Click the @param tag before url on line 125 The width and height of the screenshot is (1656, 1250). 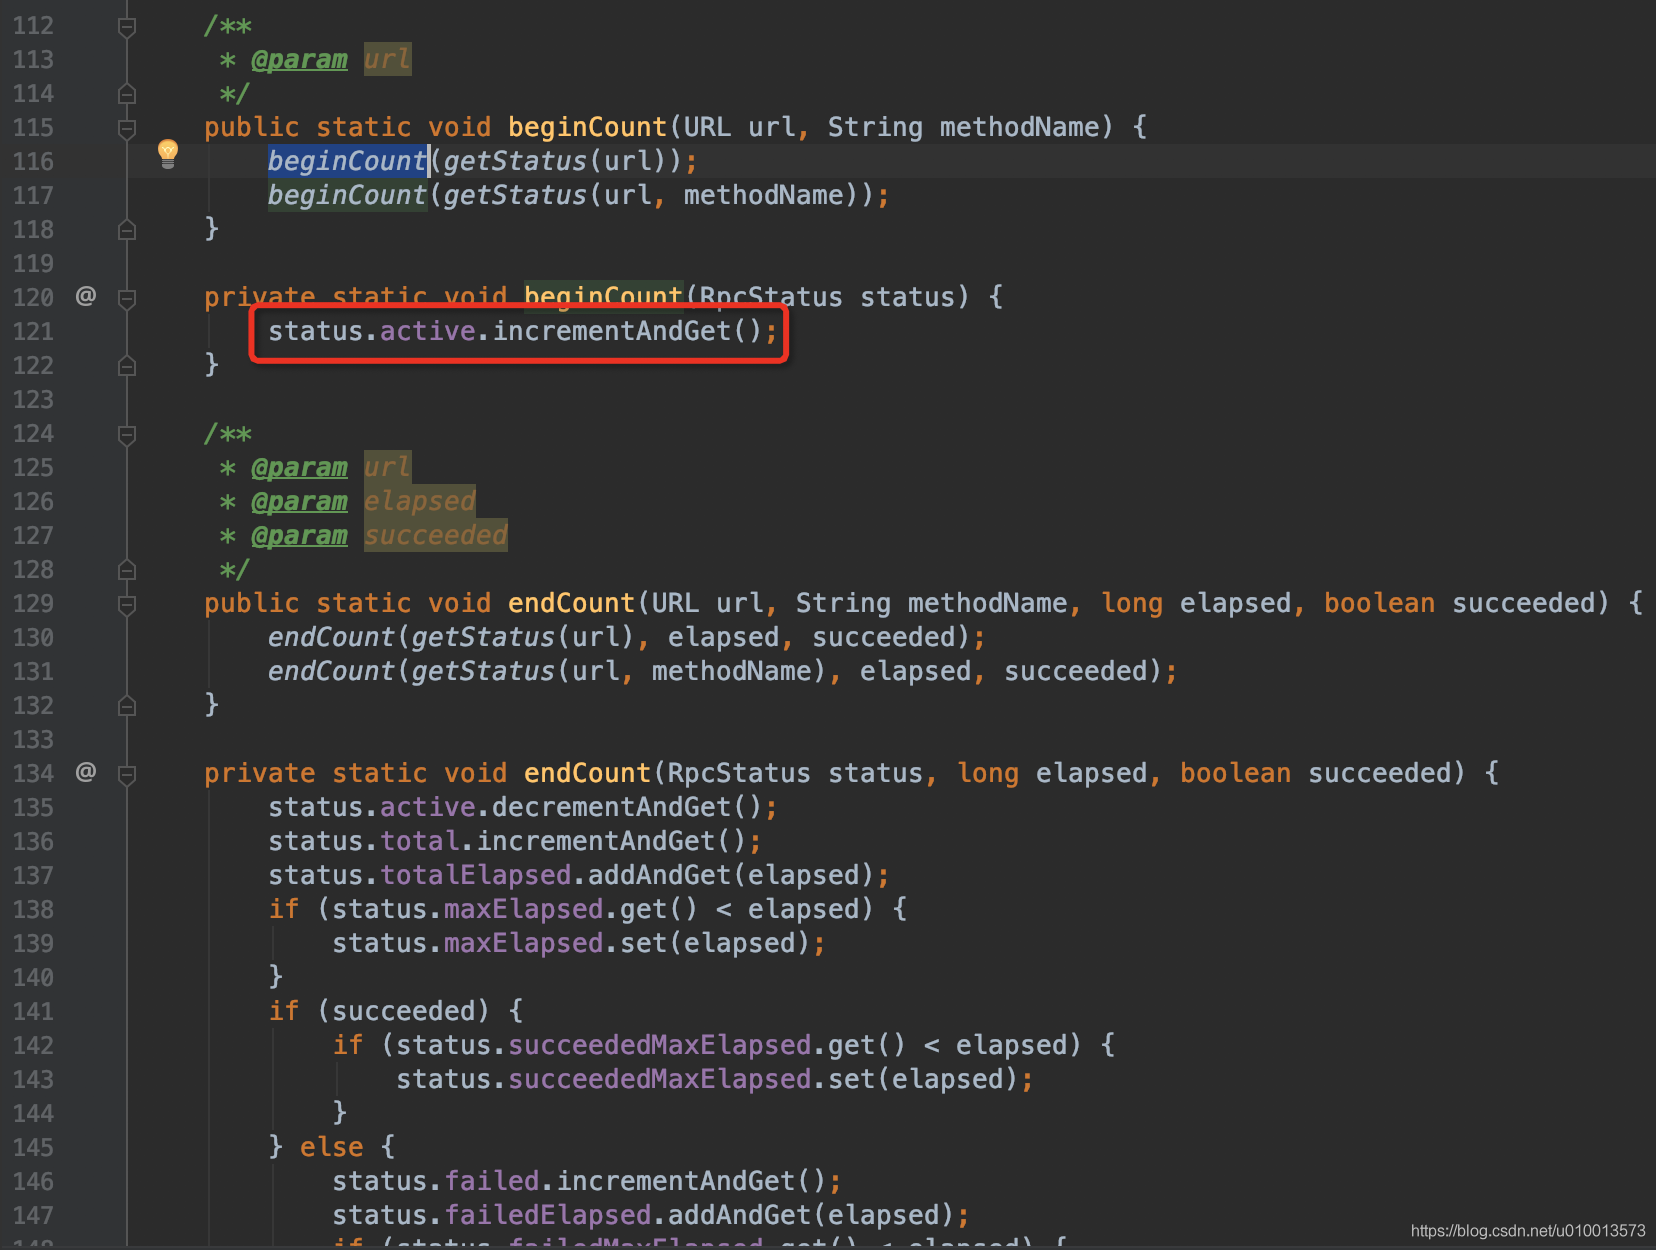(x=300, y=468)
